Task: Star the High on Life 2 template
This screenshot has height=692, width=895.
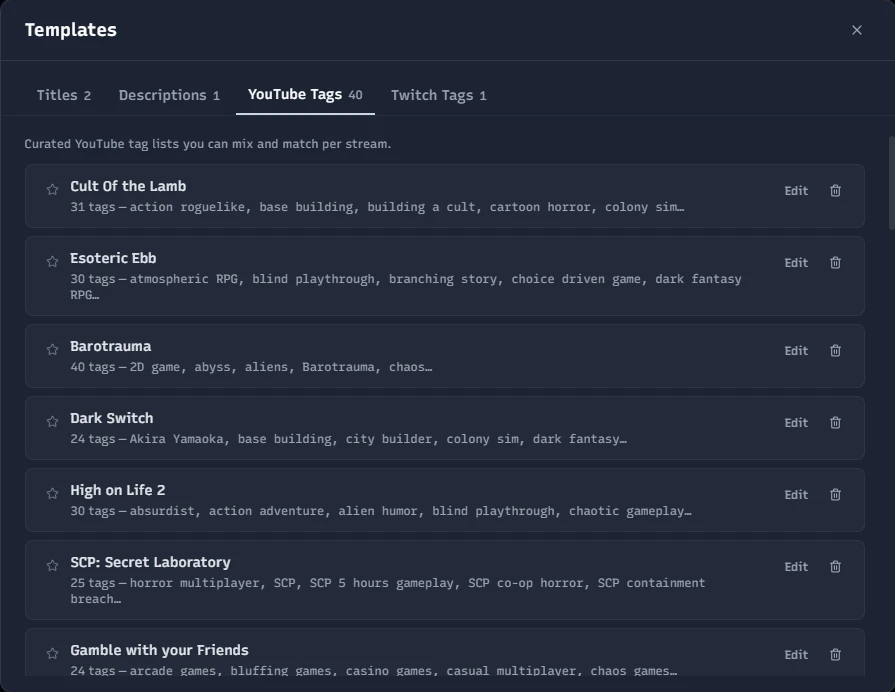Action: pyautogui.click(x=53, y=493)
